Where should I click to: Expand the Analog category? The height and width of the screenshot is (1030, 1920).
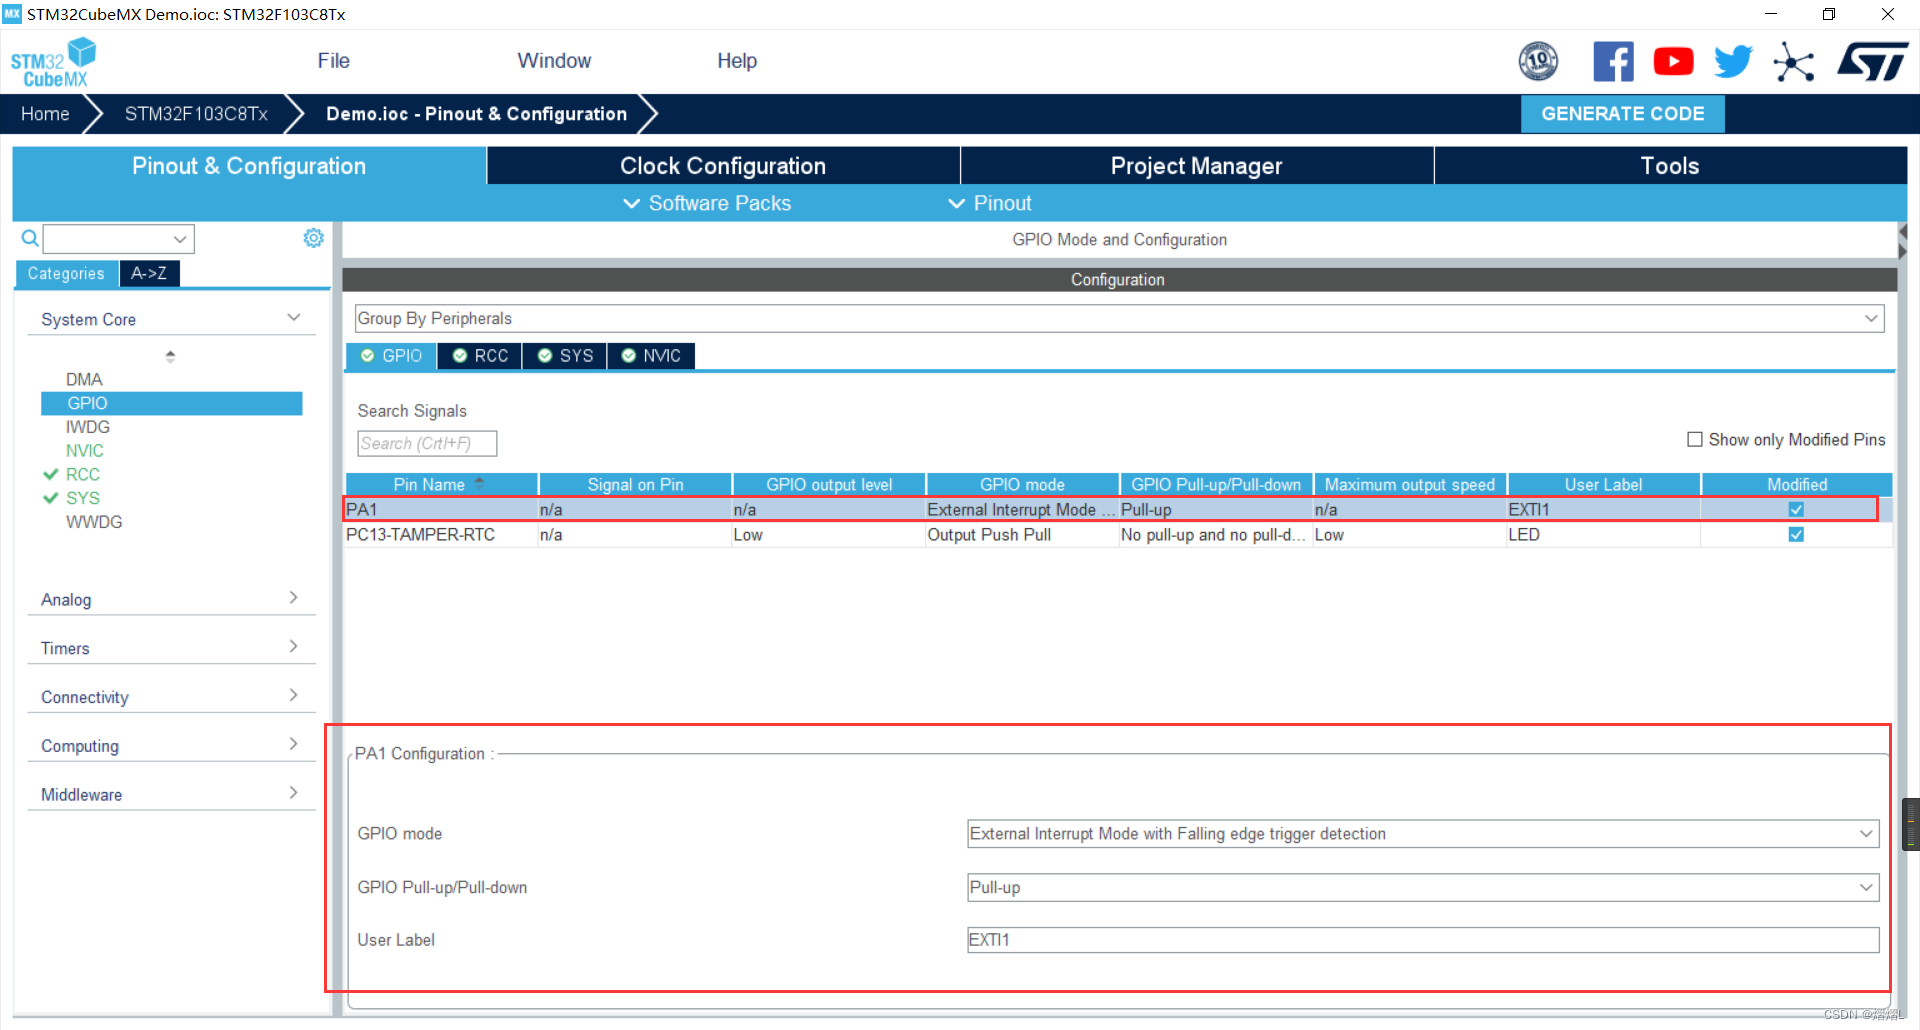click(x=294, y=598)
